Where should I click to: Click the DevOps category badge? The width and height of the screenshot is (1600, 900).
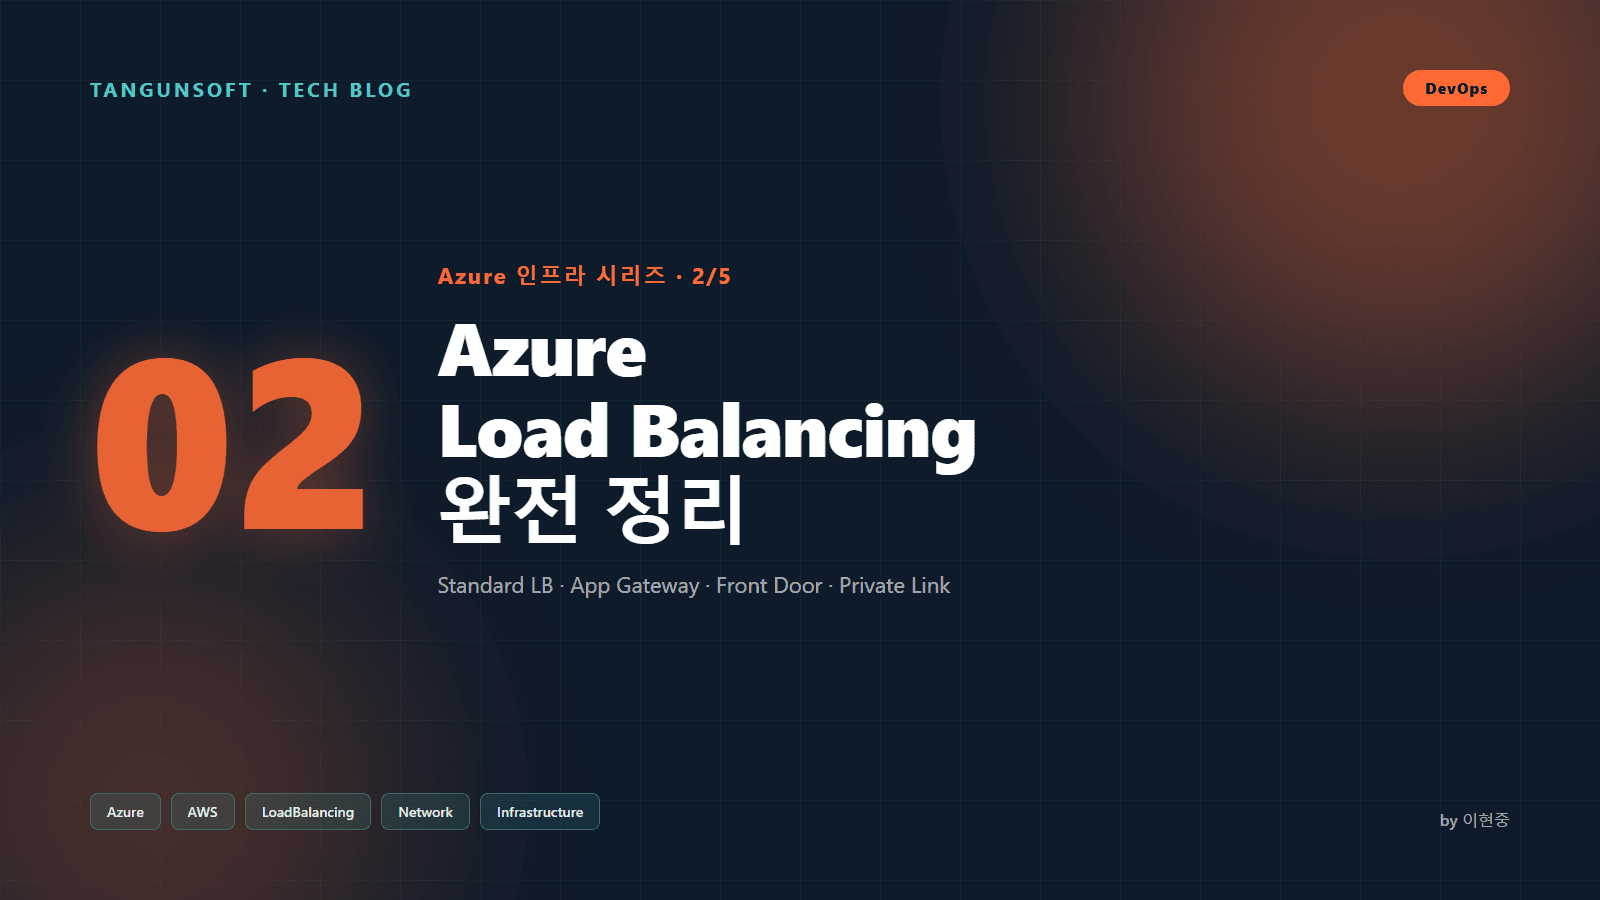pyautogui.click(x=1456, y=88)
